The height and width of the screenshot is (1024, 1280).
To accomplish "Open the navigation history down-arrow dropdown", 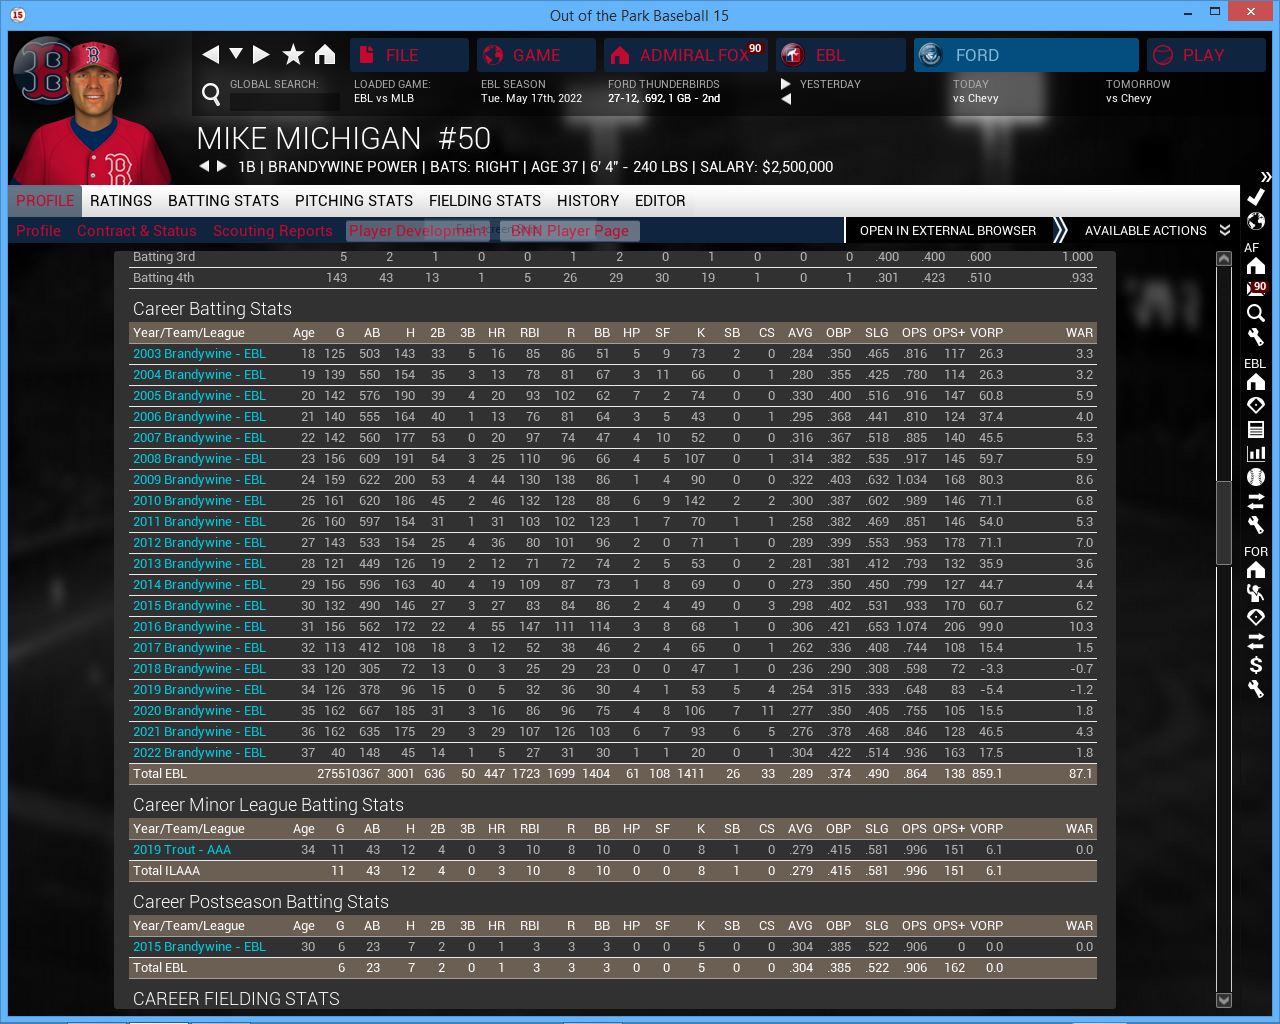I will click(x=236, y=54).
